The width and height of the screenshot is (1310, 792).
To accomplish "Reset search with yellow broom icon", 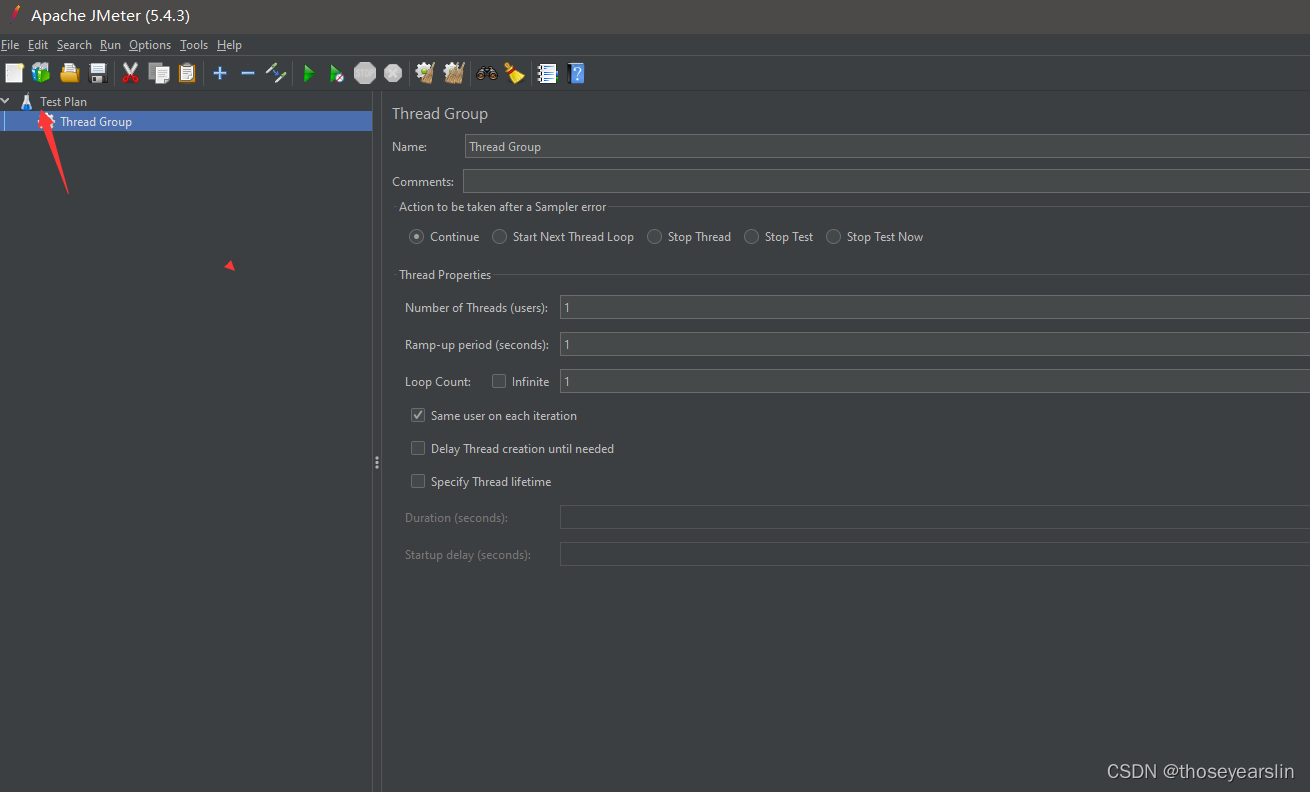I will click(514, 73).
